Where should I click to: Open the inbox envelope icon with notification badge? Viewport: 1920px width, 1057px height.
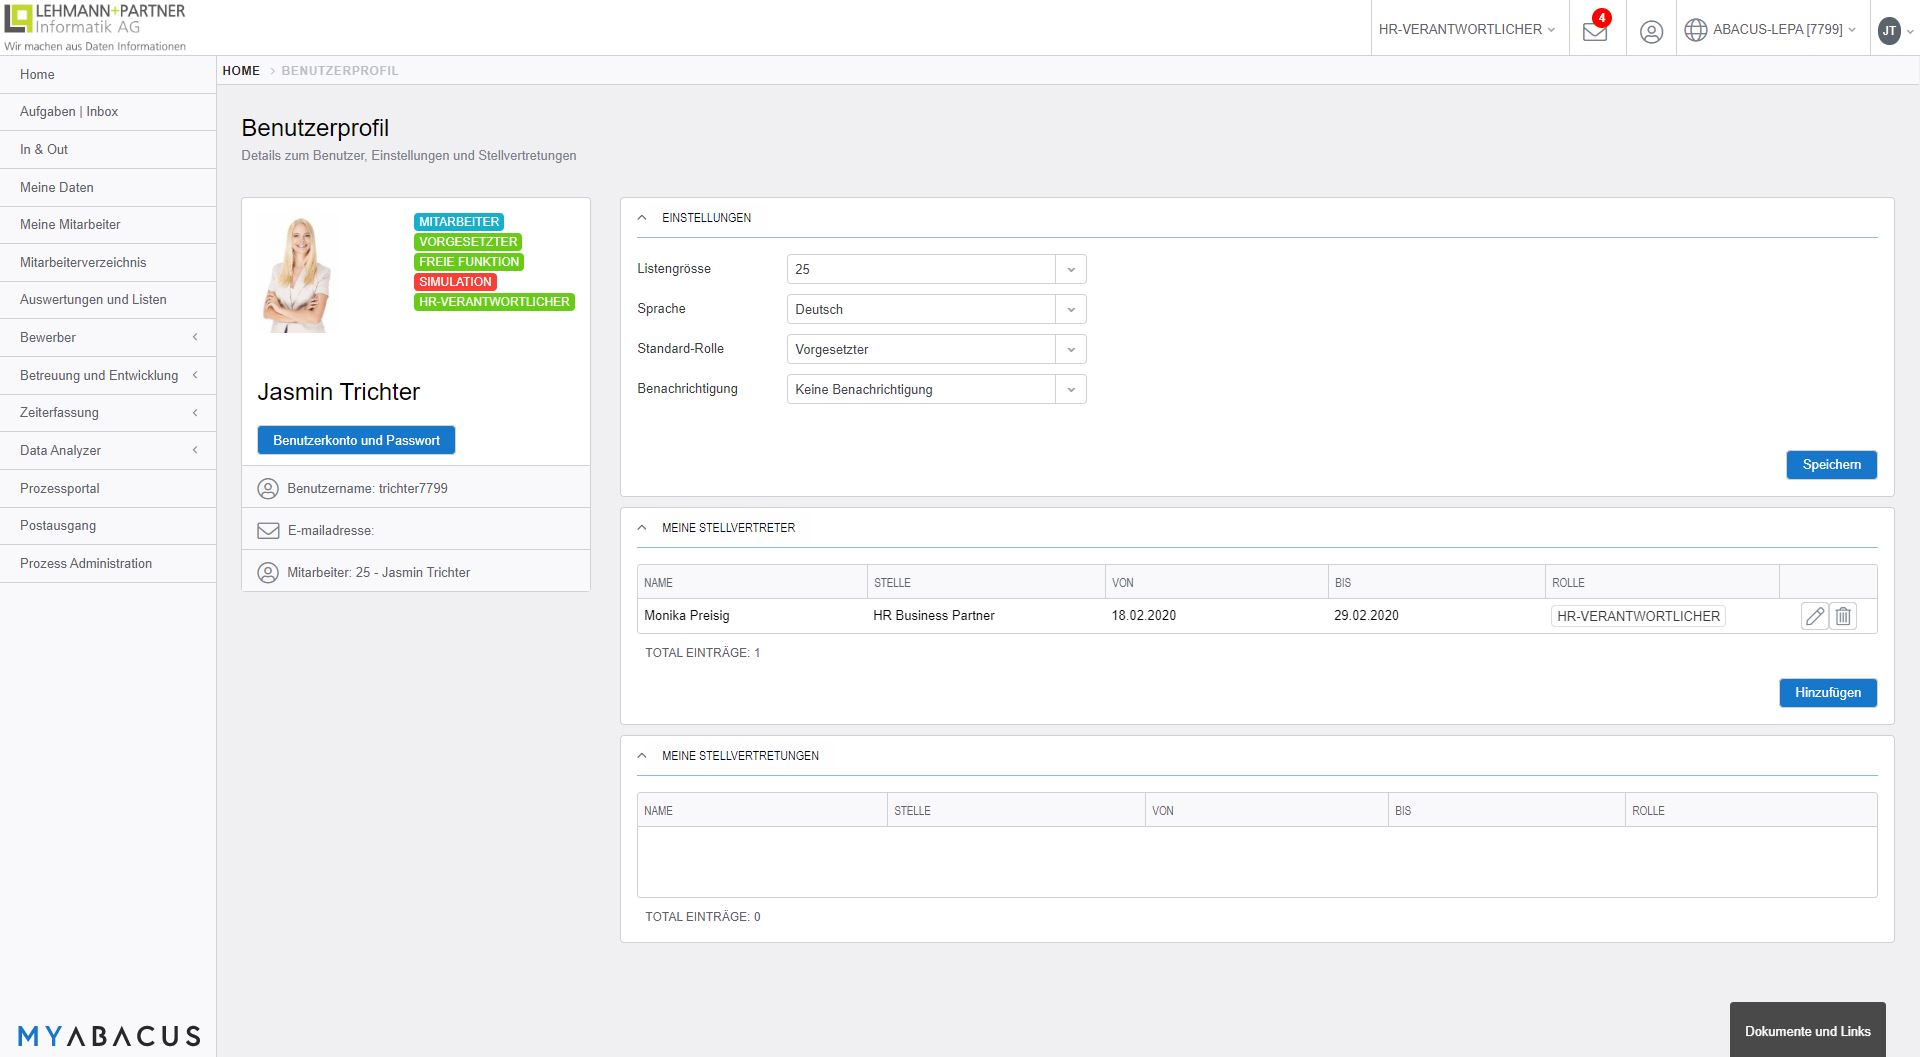(x=1596, y=29)
